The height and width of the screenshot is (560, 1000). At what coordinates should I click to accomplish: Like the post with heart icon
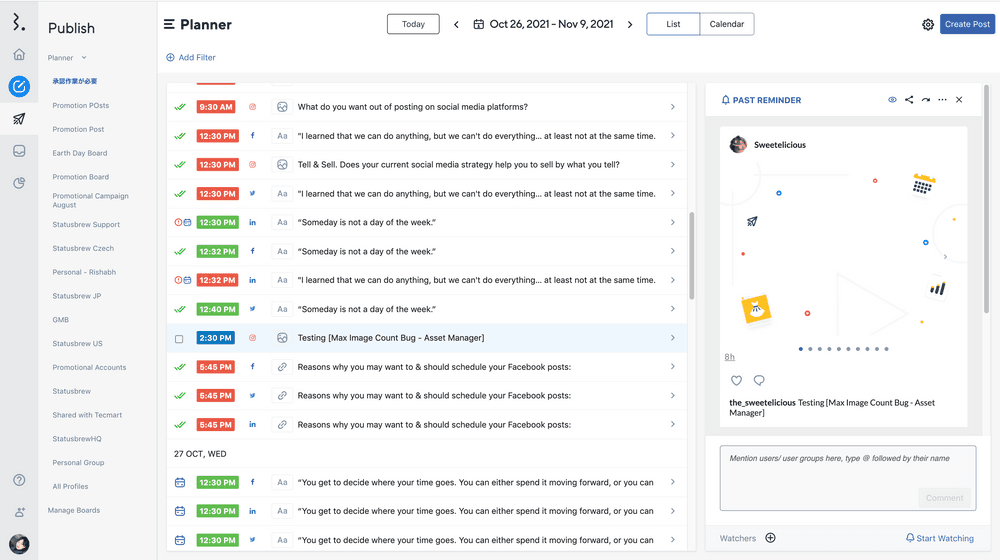point(737,381)
